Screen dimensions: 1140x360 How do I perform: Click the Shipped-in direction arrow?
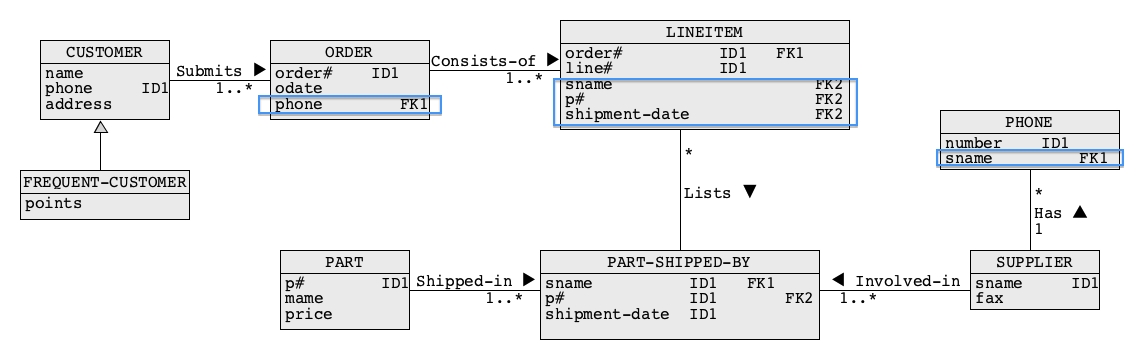[x=529, y=280]
